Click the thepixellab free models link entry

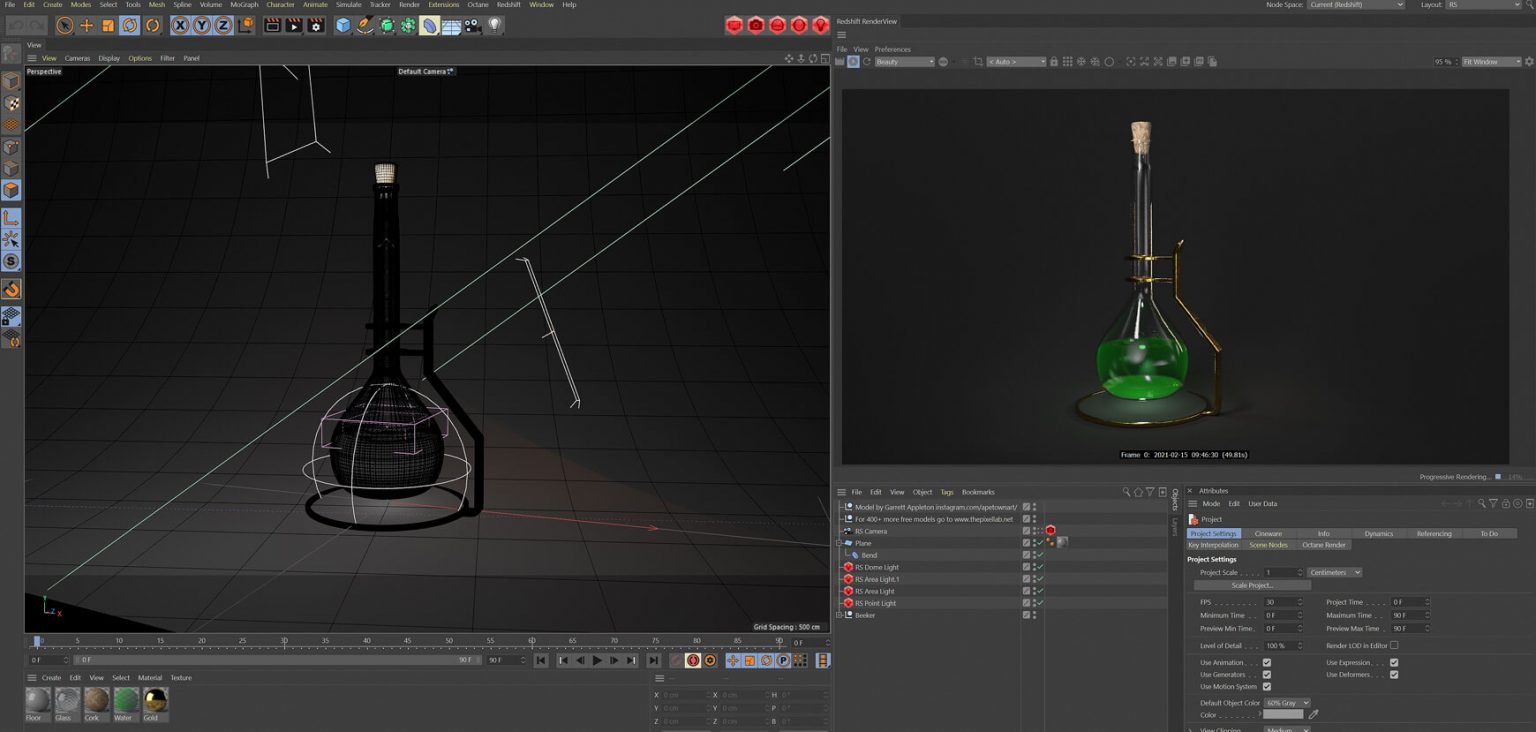935,519
